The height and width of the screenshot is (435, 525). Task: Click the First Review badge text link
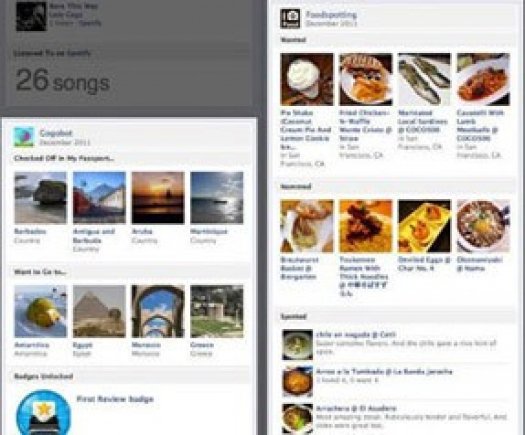pos(115,399)
